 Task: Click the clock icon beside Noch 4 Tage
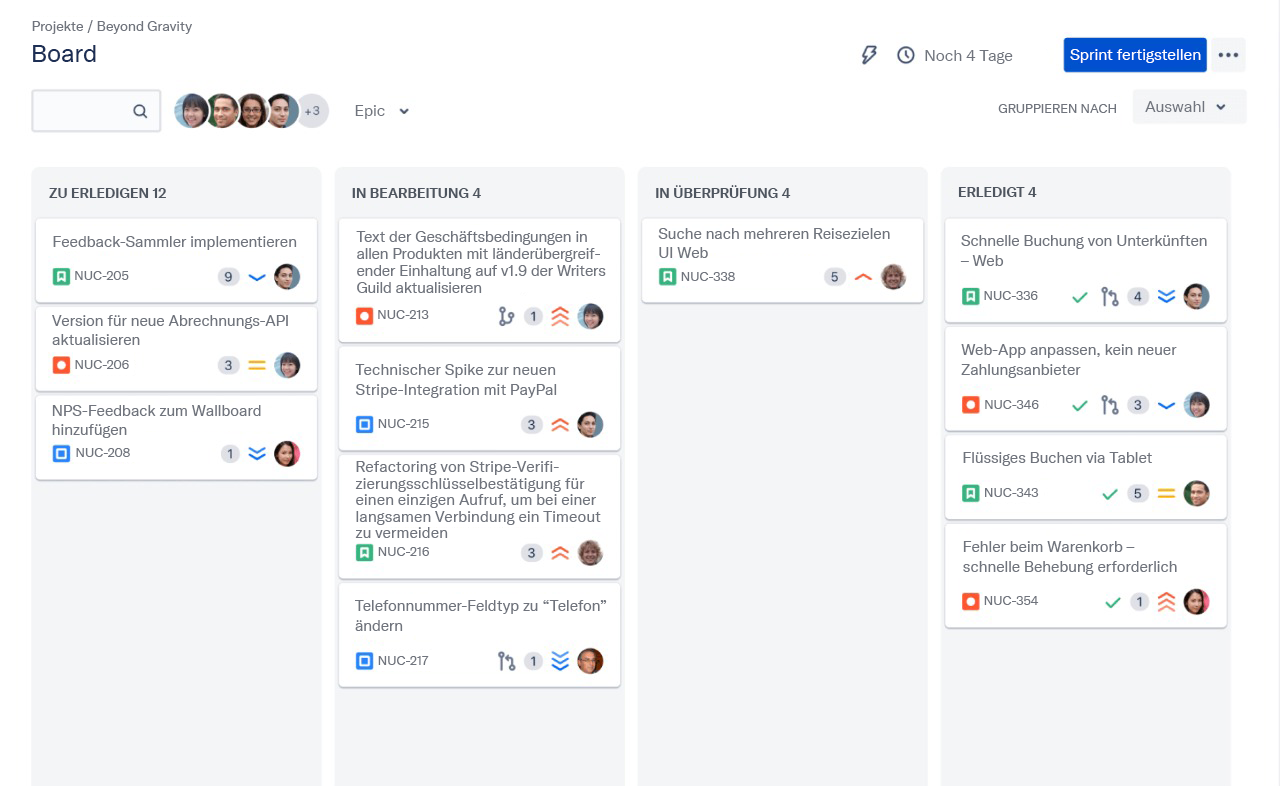point(906,55)
